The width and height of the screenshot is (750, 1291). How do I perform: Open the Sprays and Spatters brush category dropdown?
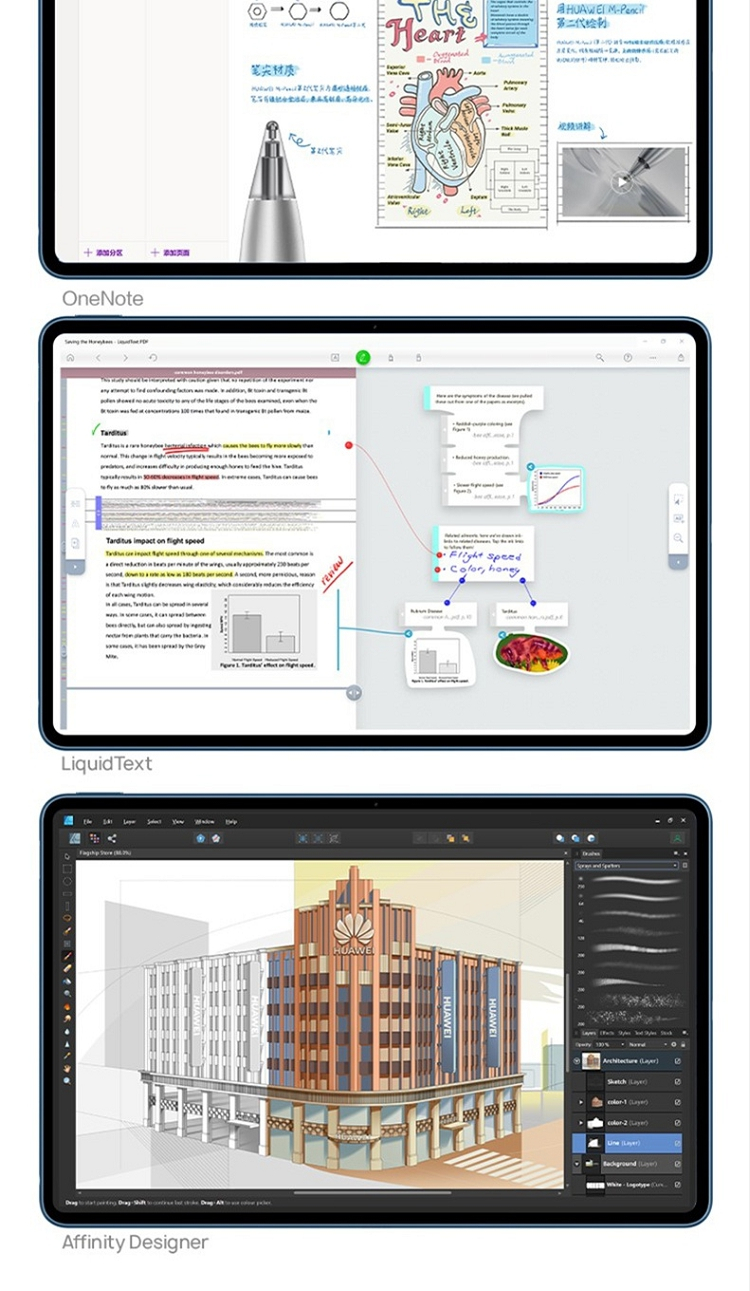pyautogui.click(x=627, y=865)
